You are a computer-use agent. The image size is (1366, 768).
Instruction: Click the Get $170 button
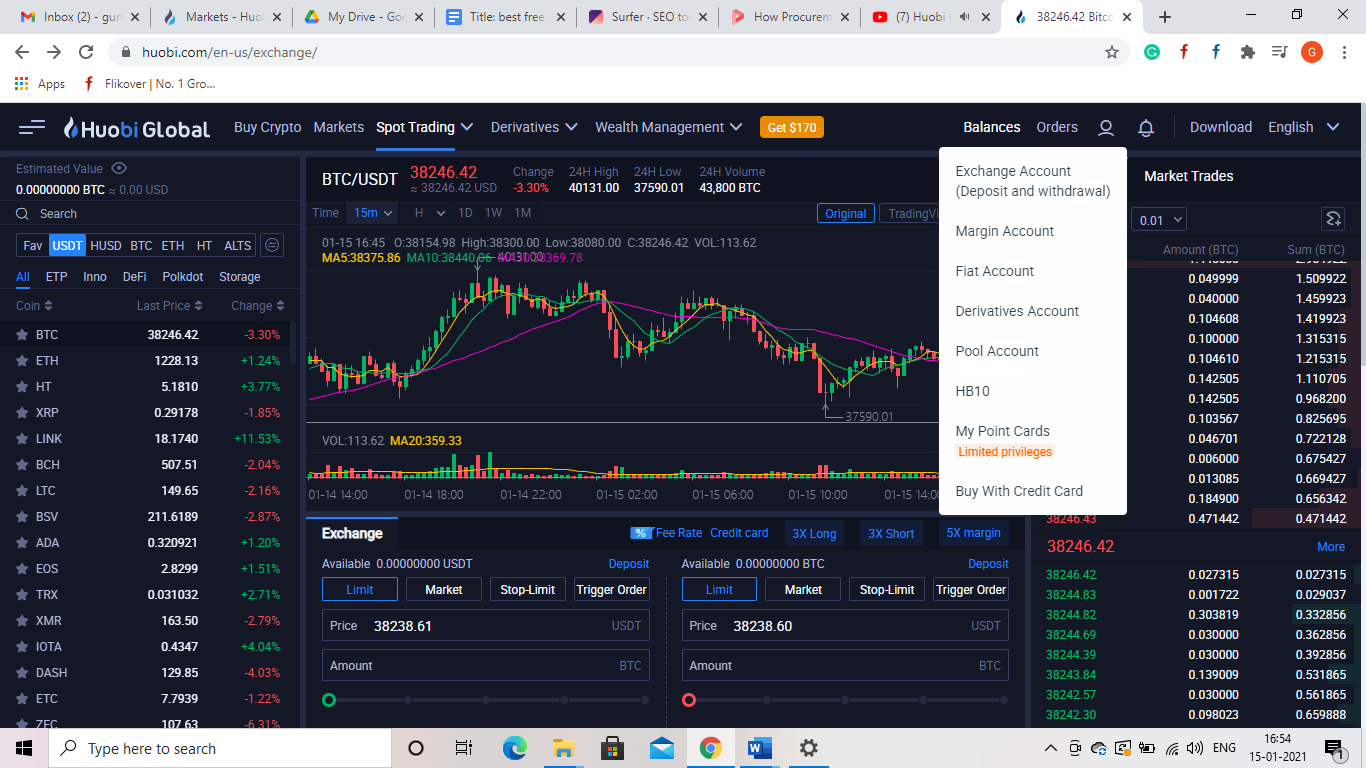(792, 128)
